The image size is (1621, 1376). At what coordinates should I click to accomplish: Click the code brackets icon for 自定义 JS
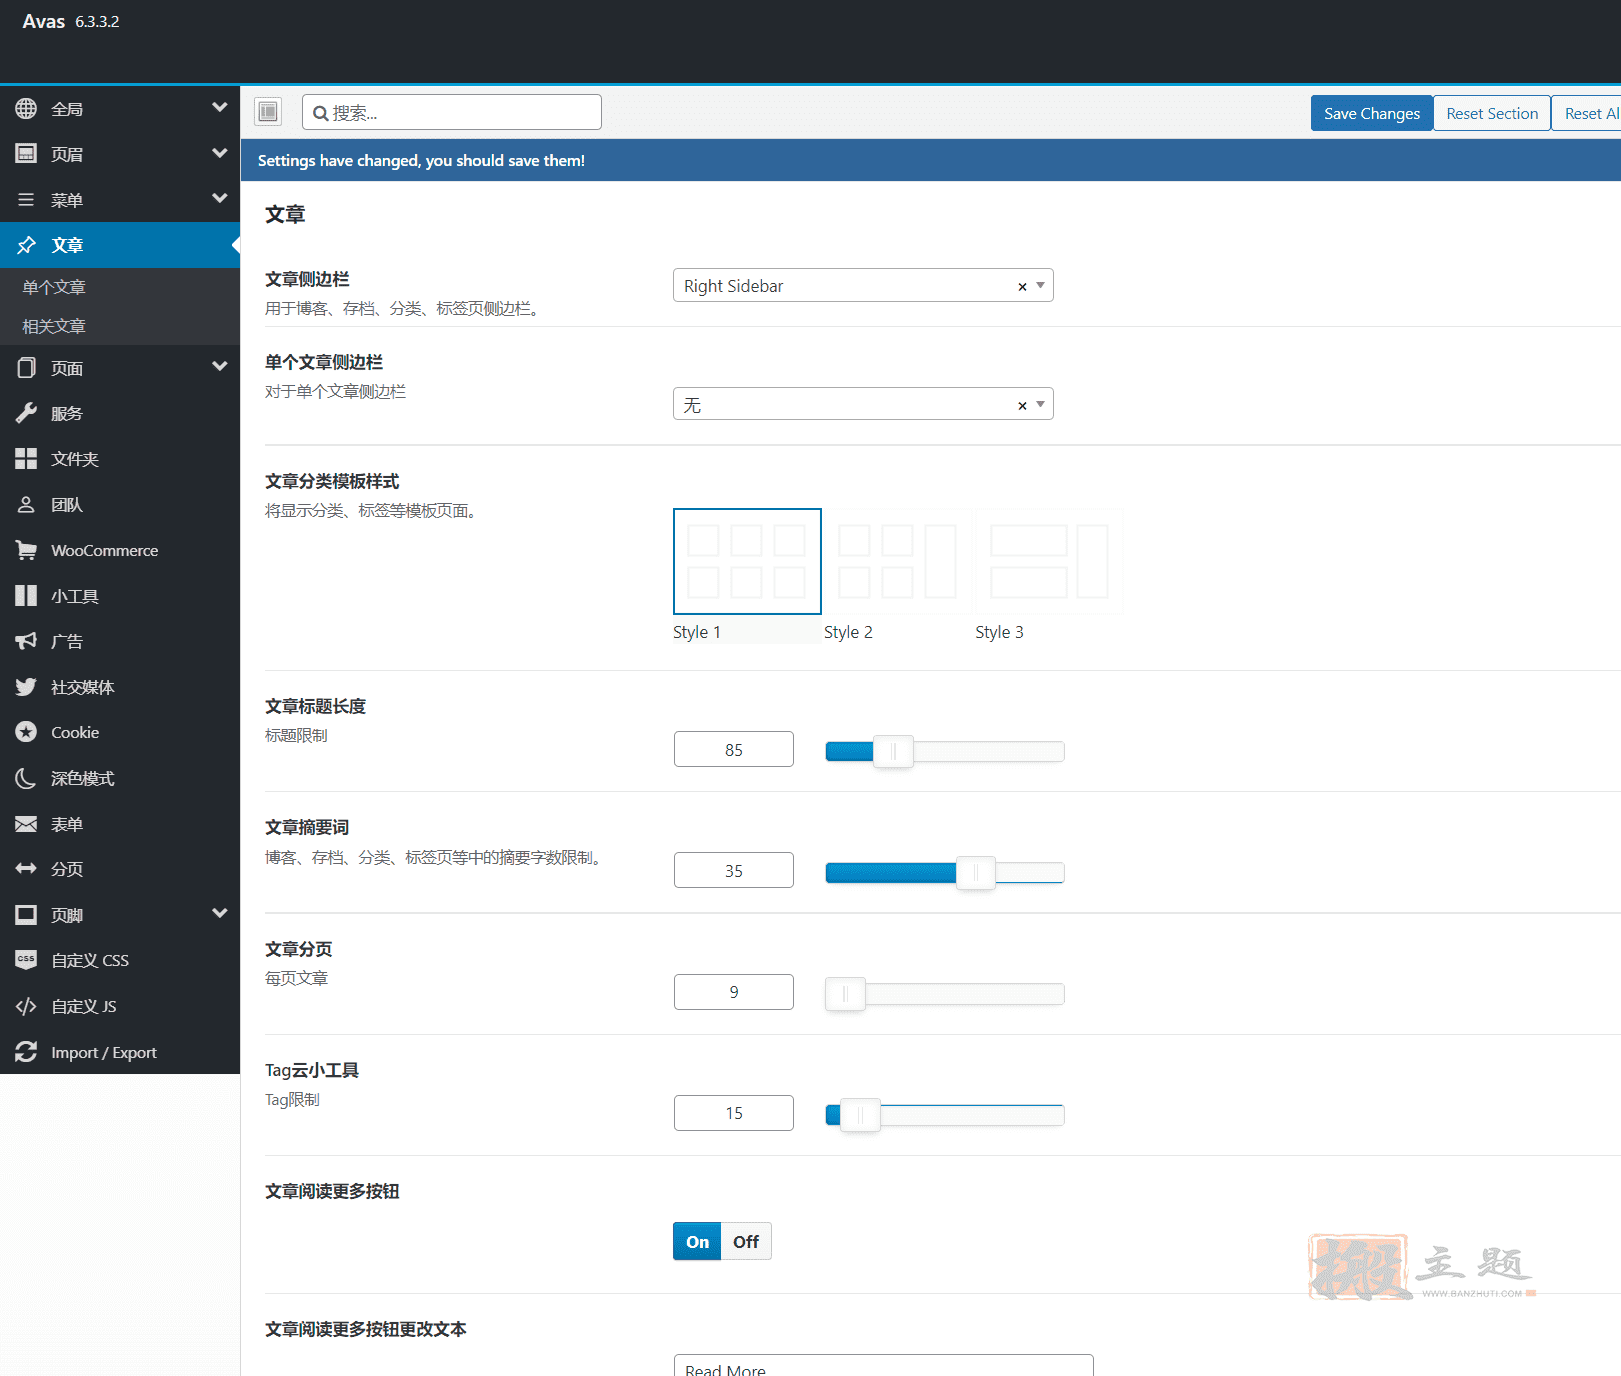[x=26, y=1006]
